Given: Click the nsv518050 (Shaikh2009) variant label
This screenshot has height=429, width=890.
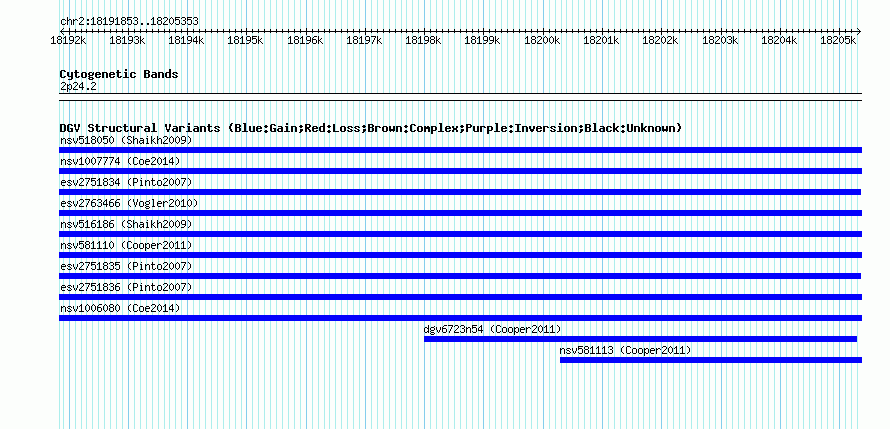Looking at the screenshot, I should [x=126, y=140].
